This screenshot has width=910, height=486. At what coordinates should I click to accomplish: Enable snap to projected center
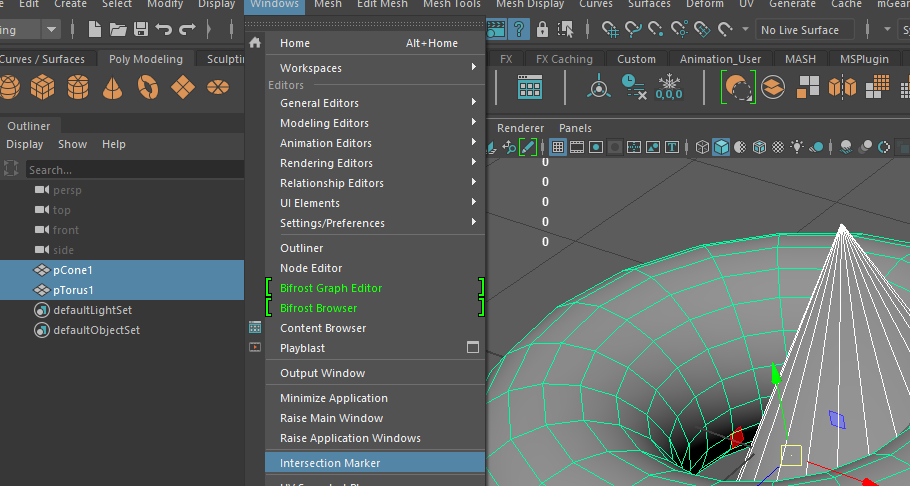click(x=679, y=29)
